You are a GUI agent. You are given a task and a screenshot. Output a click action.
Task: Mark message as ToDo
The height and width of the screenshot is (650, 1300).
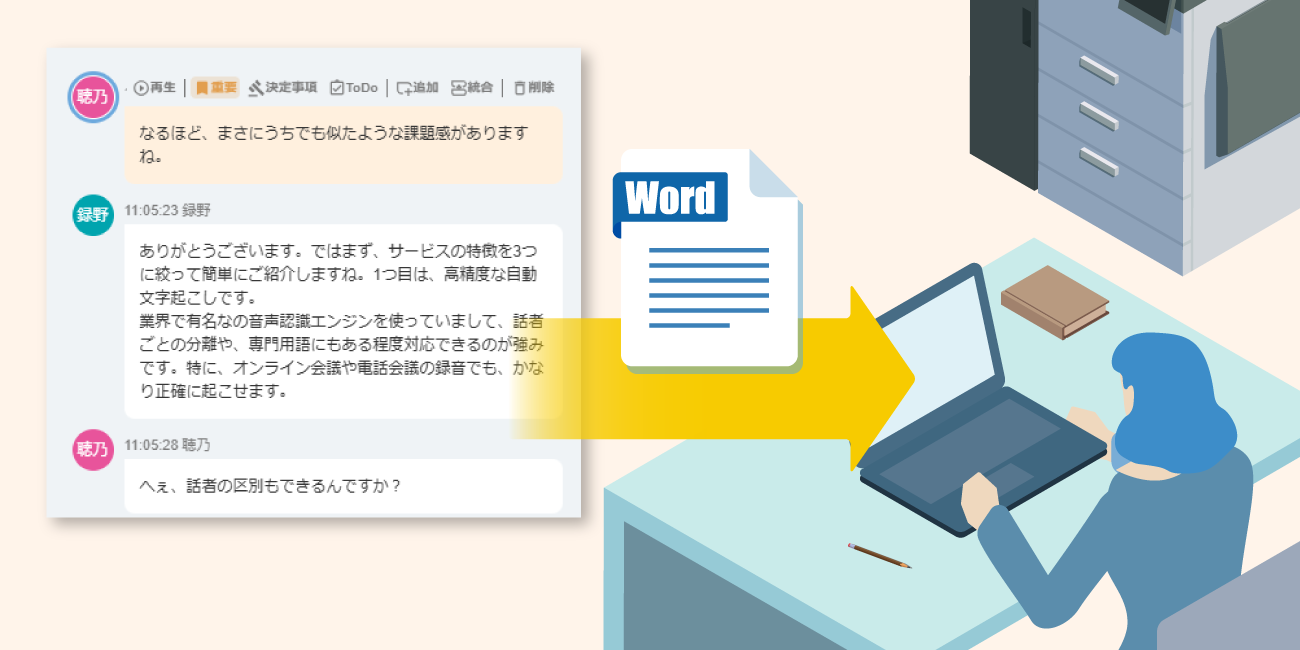(x=354, y=88)
